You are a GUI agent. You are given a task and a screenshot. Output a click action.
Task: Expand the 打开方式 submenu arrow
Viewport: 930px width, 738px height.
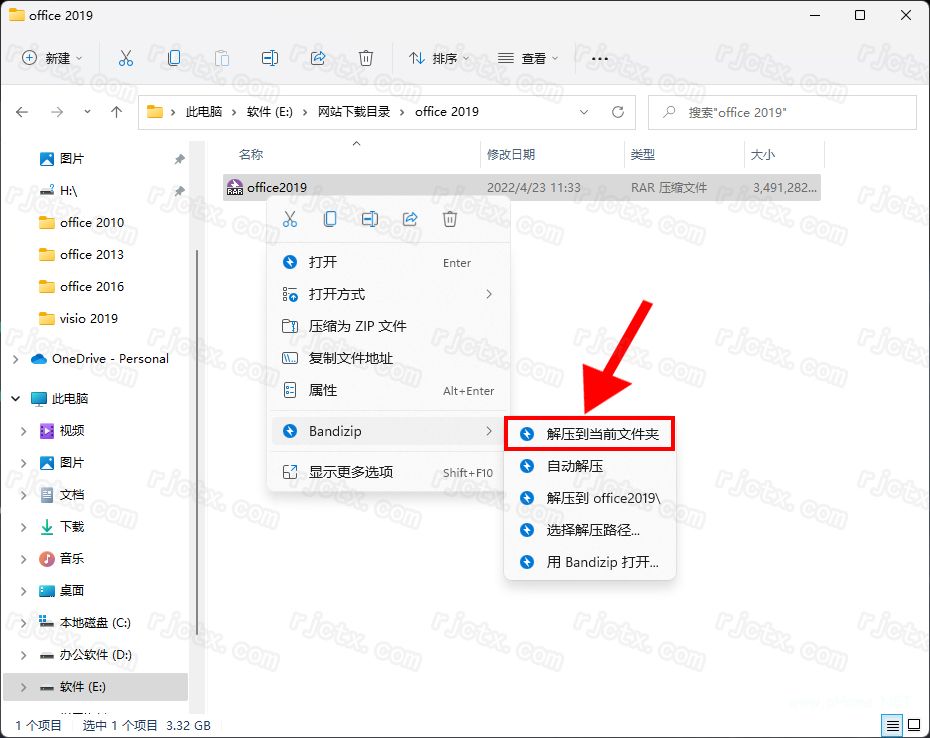click(x=487, y=294)
